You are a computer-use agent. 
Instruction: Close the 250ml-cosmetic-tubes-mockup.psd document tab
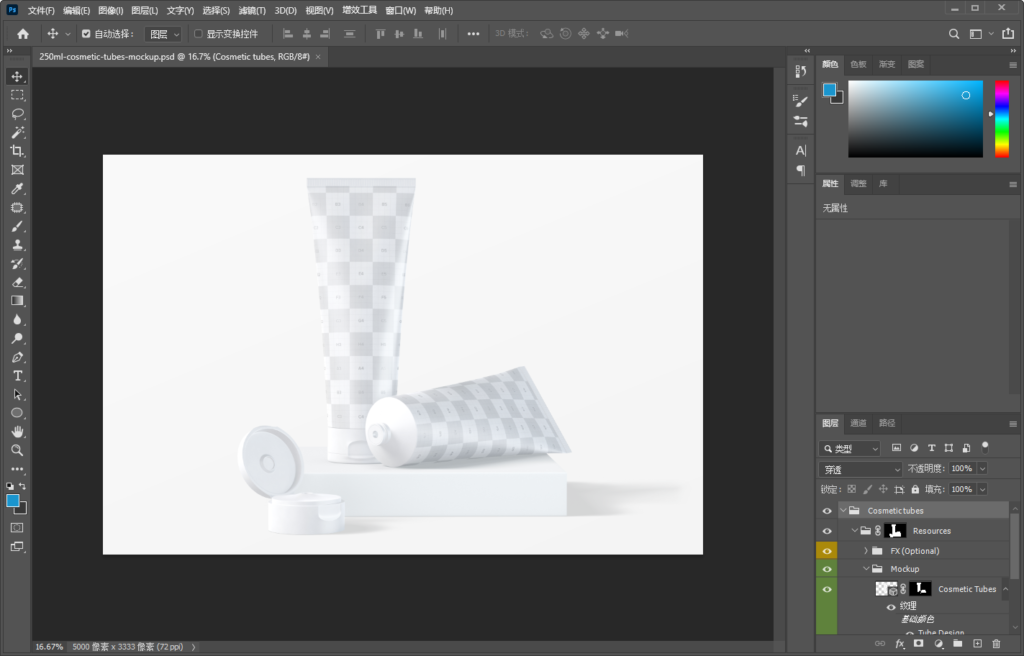tap(318, 57)
